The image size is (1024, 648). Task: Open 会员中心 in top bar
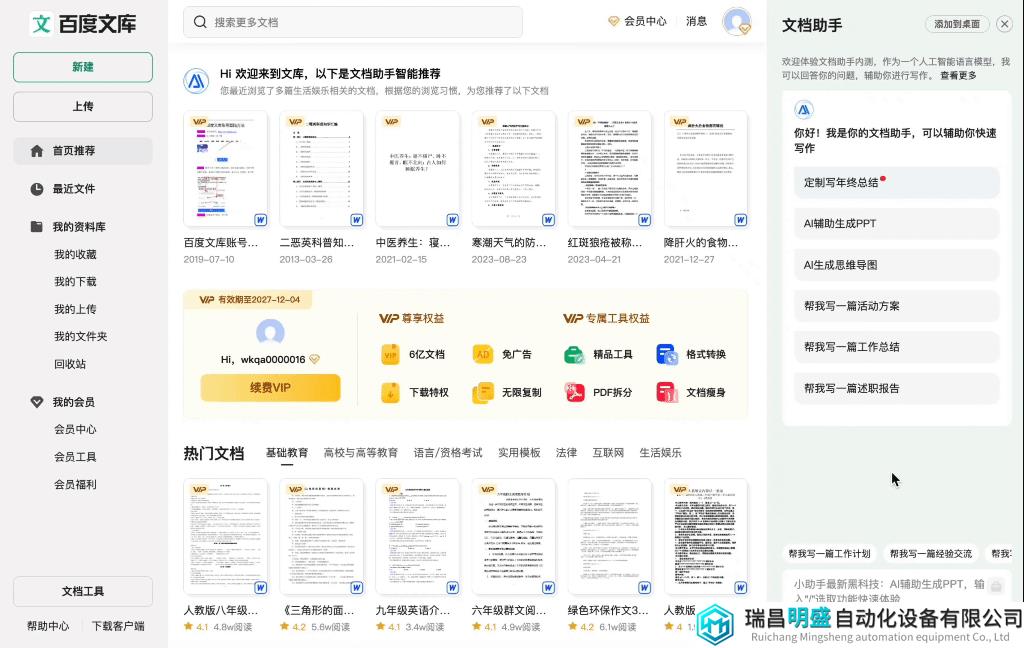coord(645,21)
